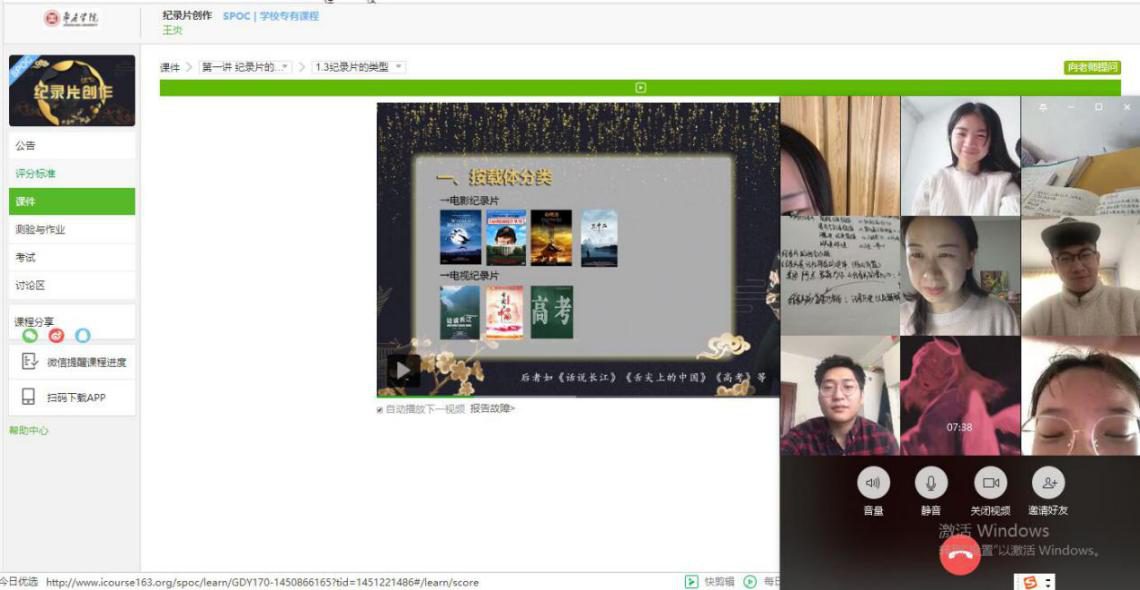Viewport: 1140px width, 590px height.
Task: Click the volume (音量) speaker icon
Action: pos(873,484)
